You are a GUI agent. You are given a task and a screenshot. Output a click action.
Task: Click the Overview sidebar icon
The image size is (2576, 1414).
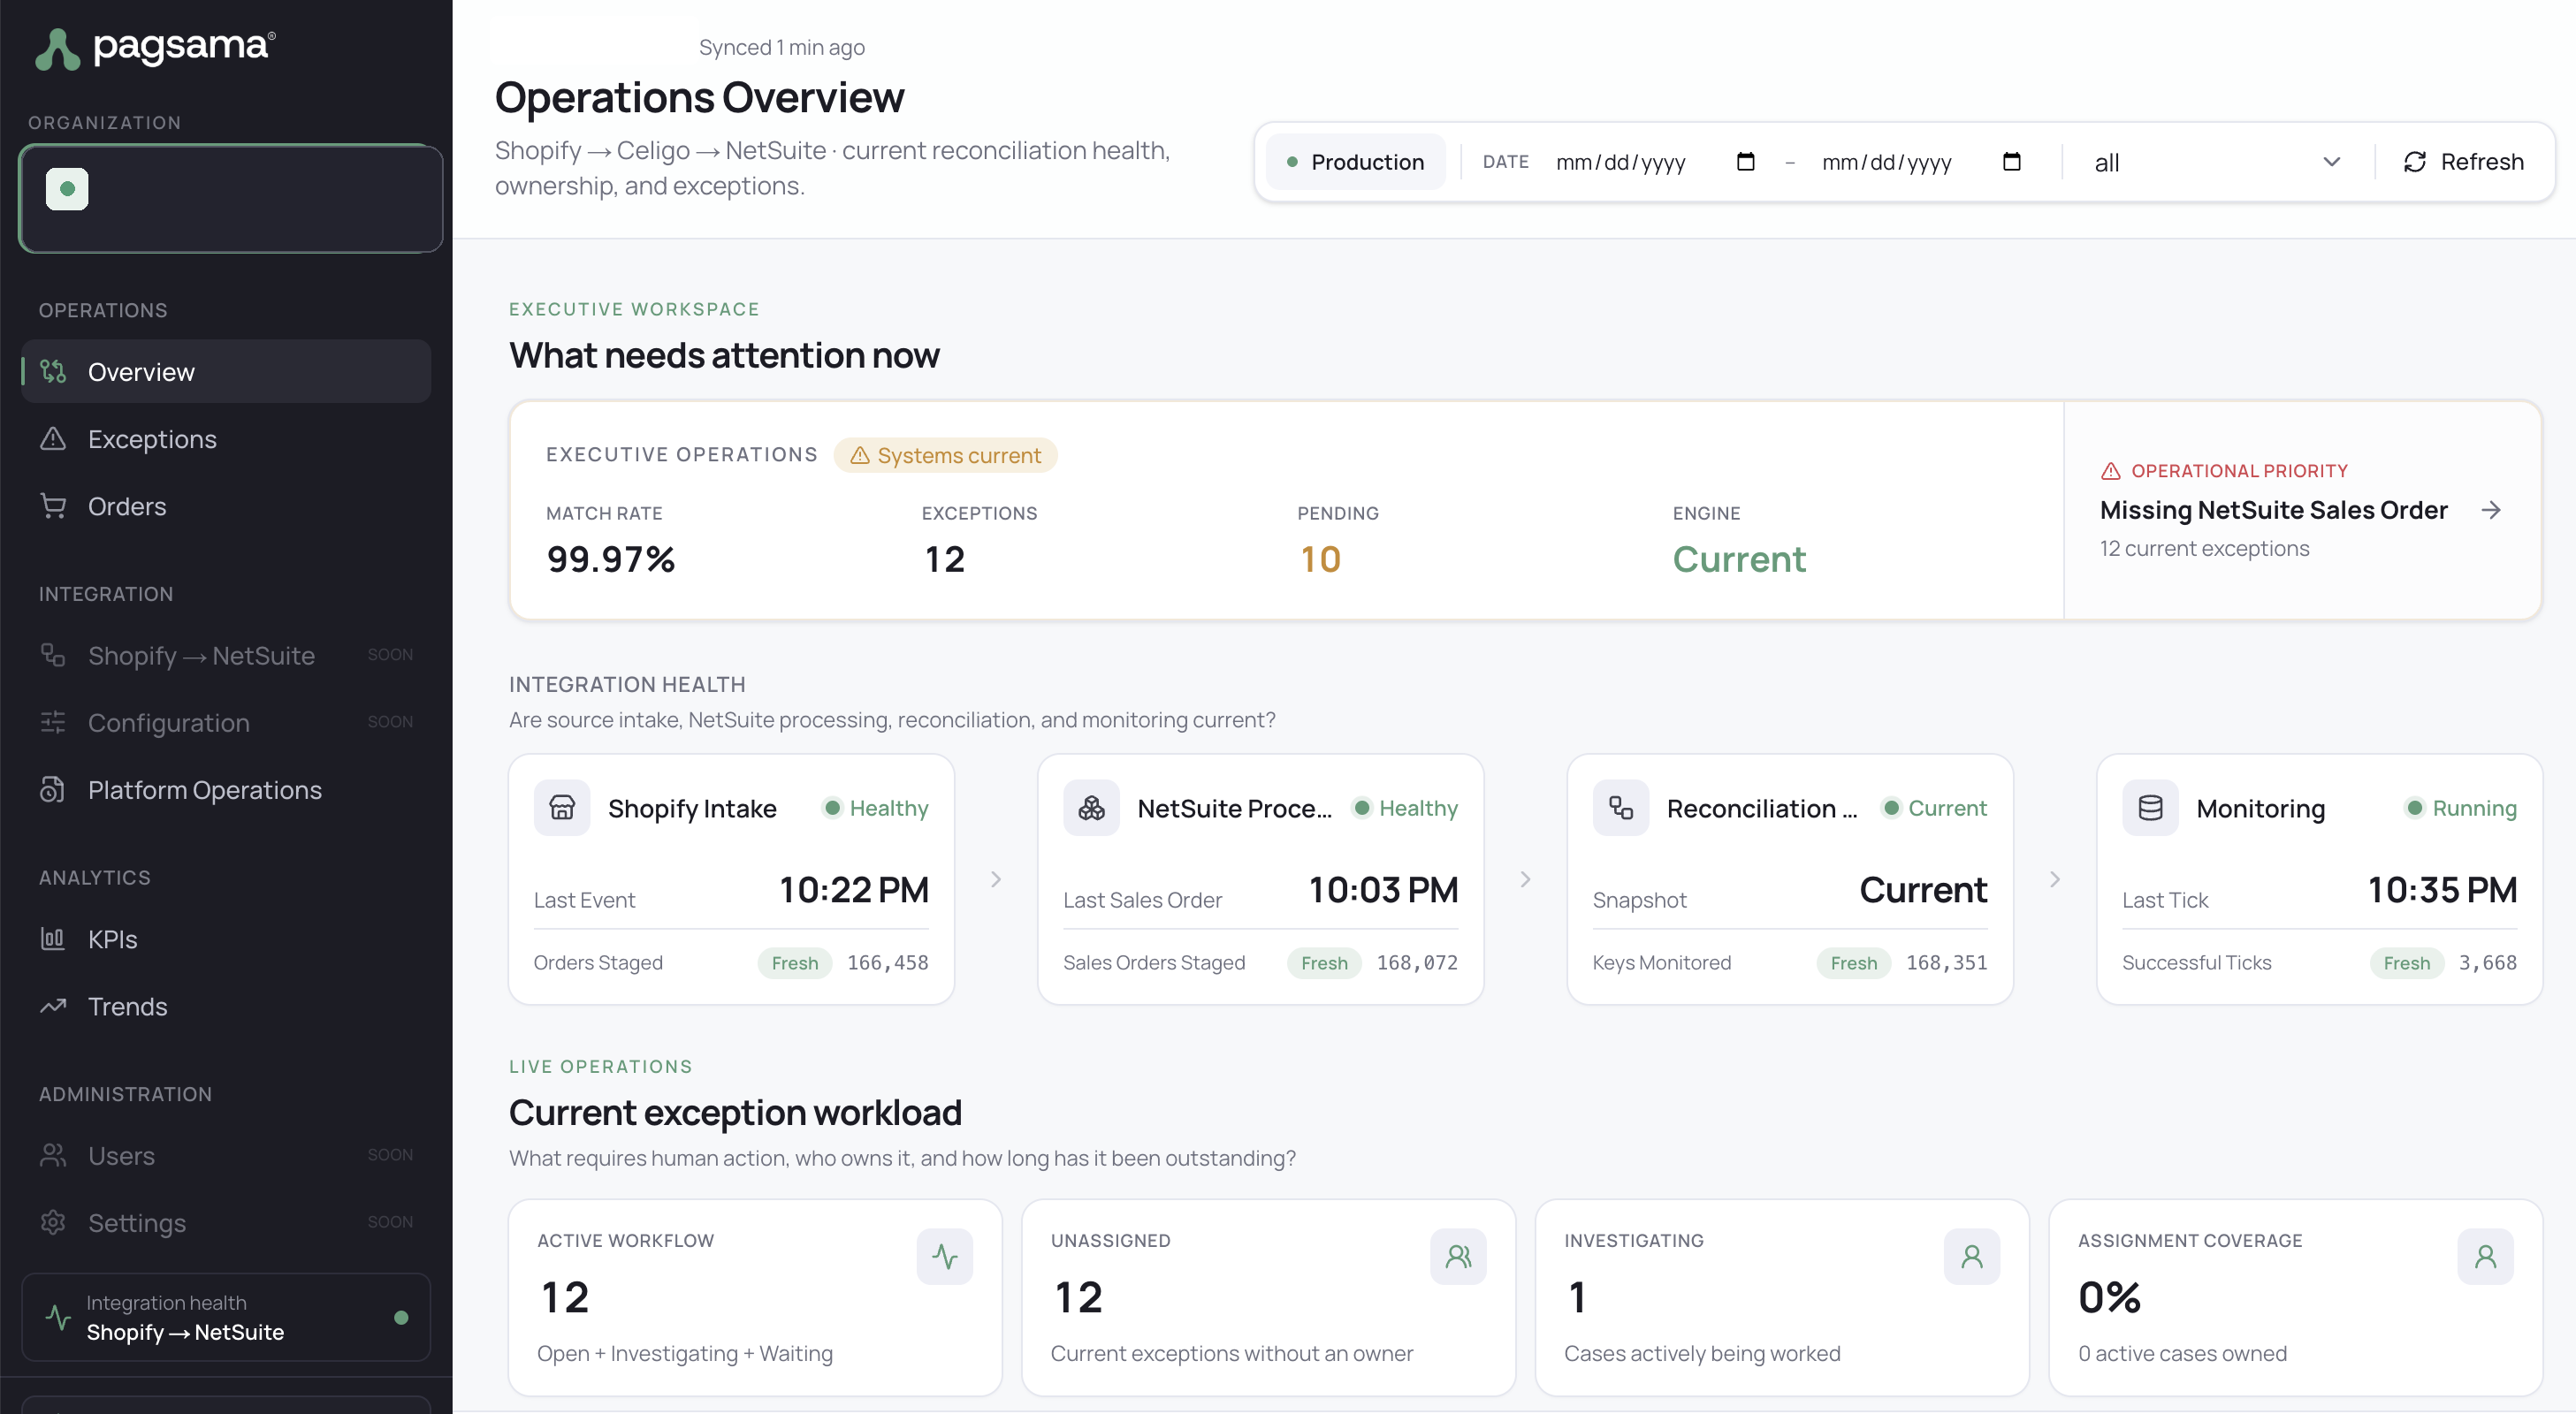(53, 371)
